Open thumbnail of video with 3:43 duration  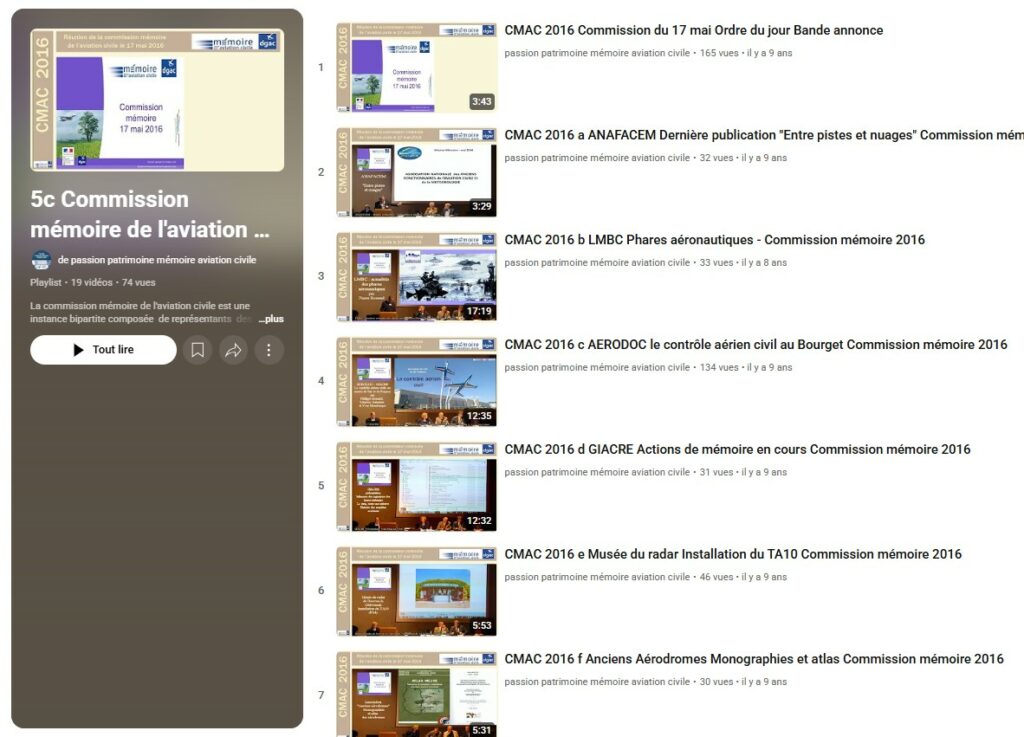coord(417,67)
